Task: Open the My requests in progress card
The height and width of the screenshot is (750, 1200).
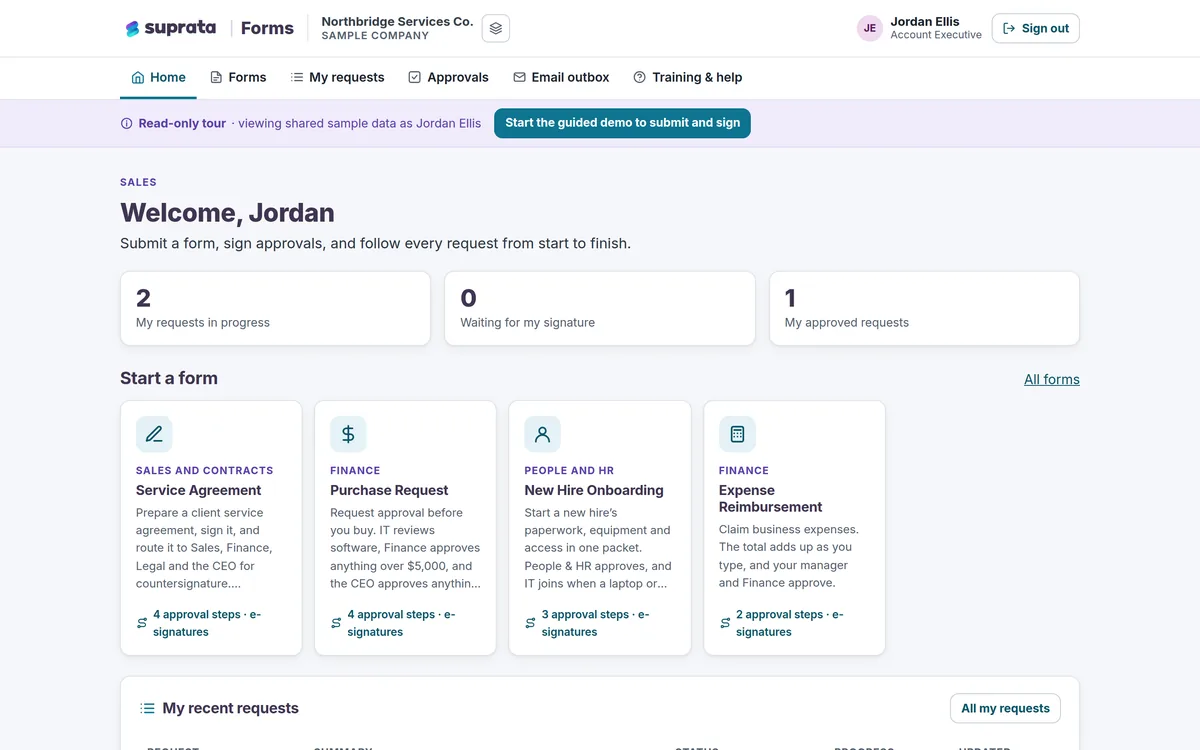Action: [275, 309]
